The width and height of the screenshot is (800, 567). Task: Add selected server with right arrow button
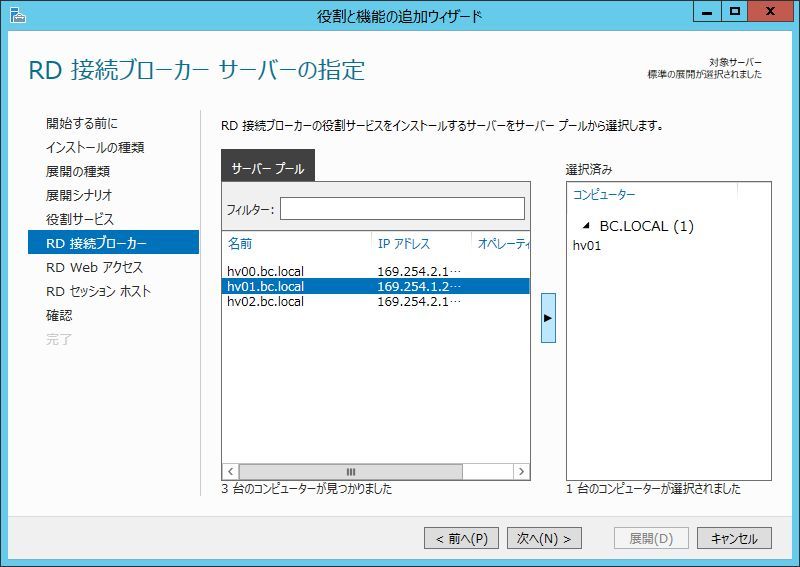pos(548,317)
